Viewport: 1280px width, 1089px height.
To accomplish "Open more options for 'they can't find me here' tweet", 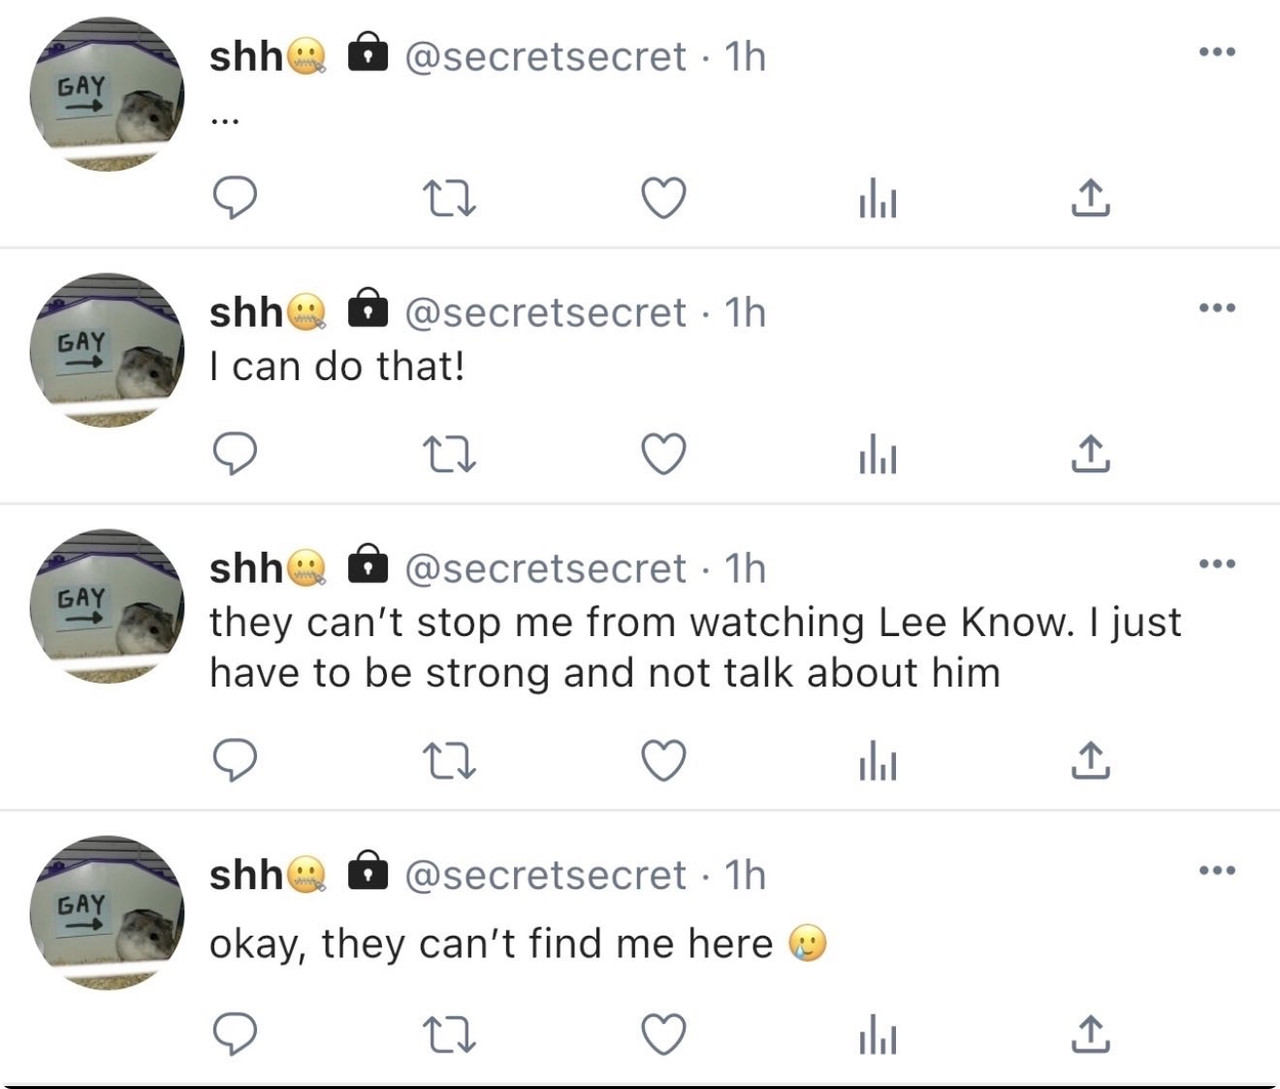I will (1217, 870).
